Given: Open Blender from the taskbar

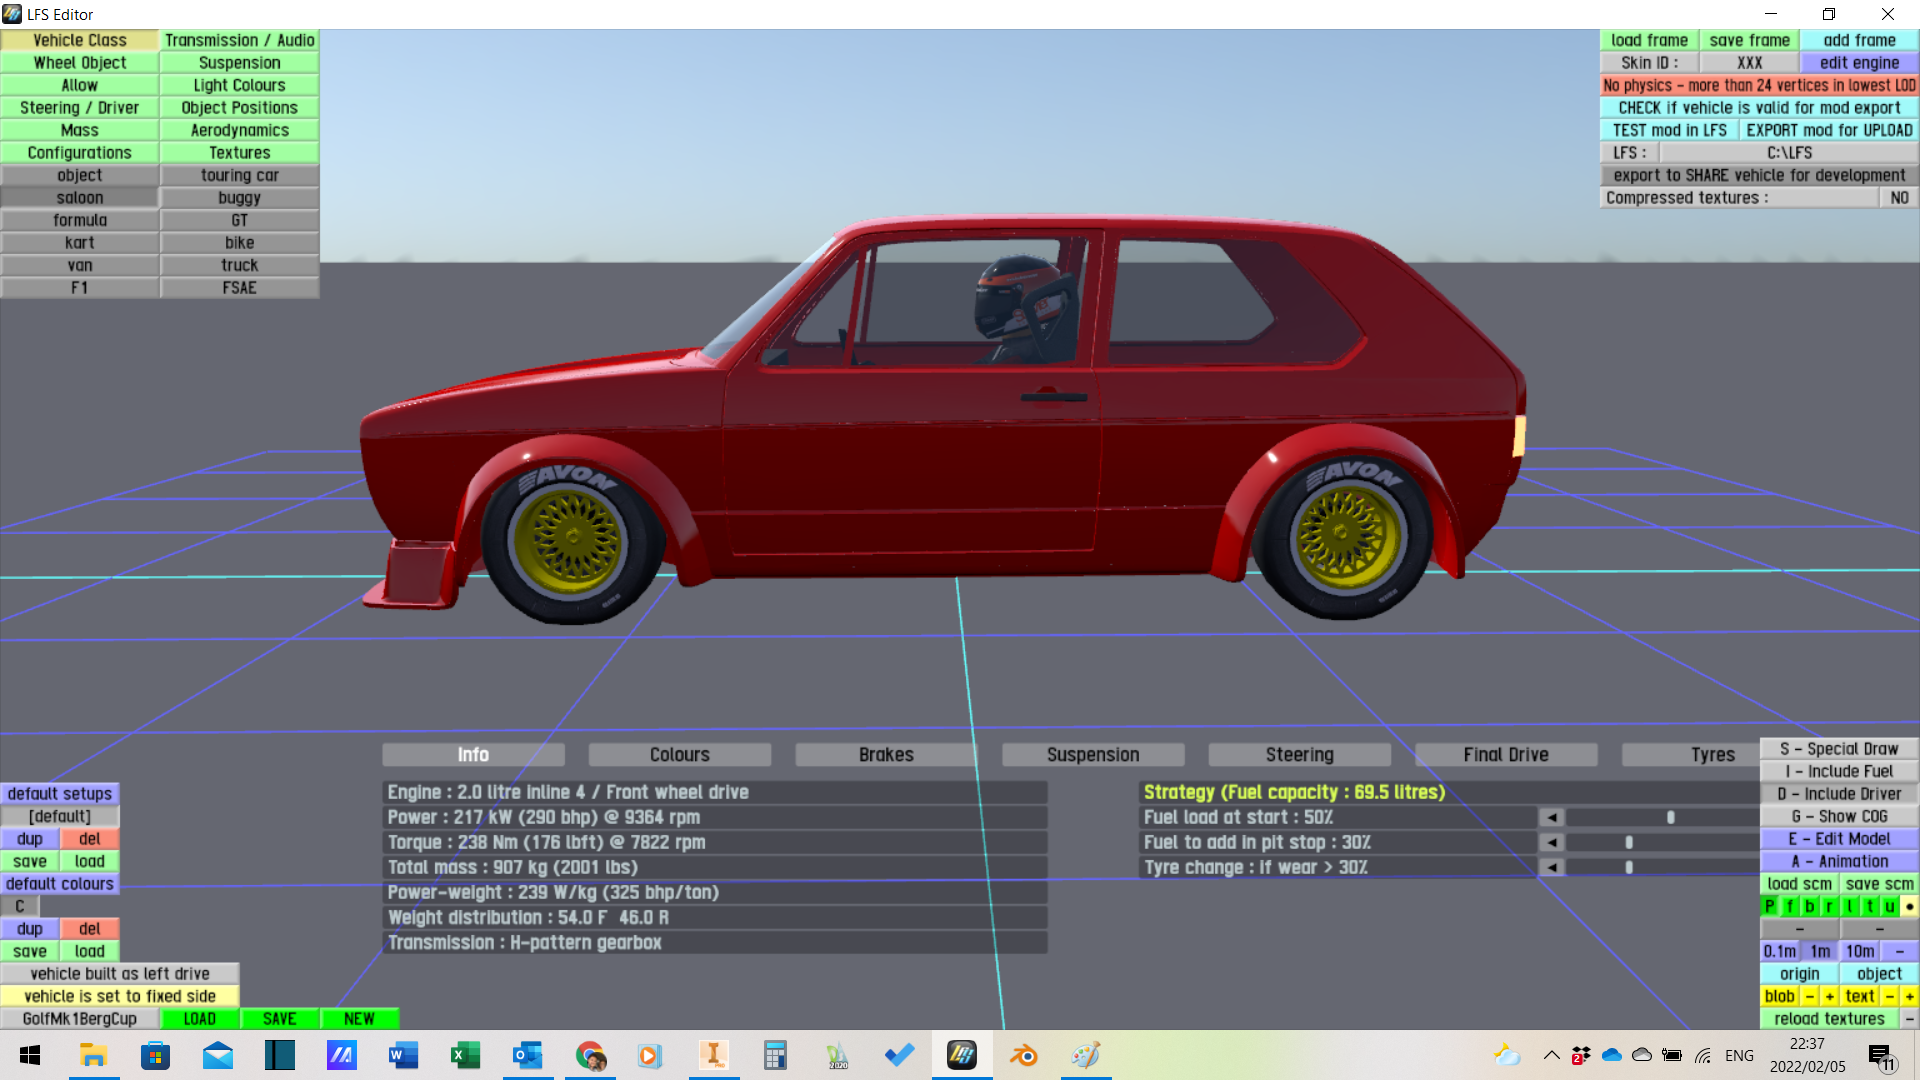Looking at the screenshot, I should (x=1023, y=1055).
